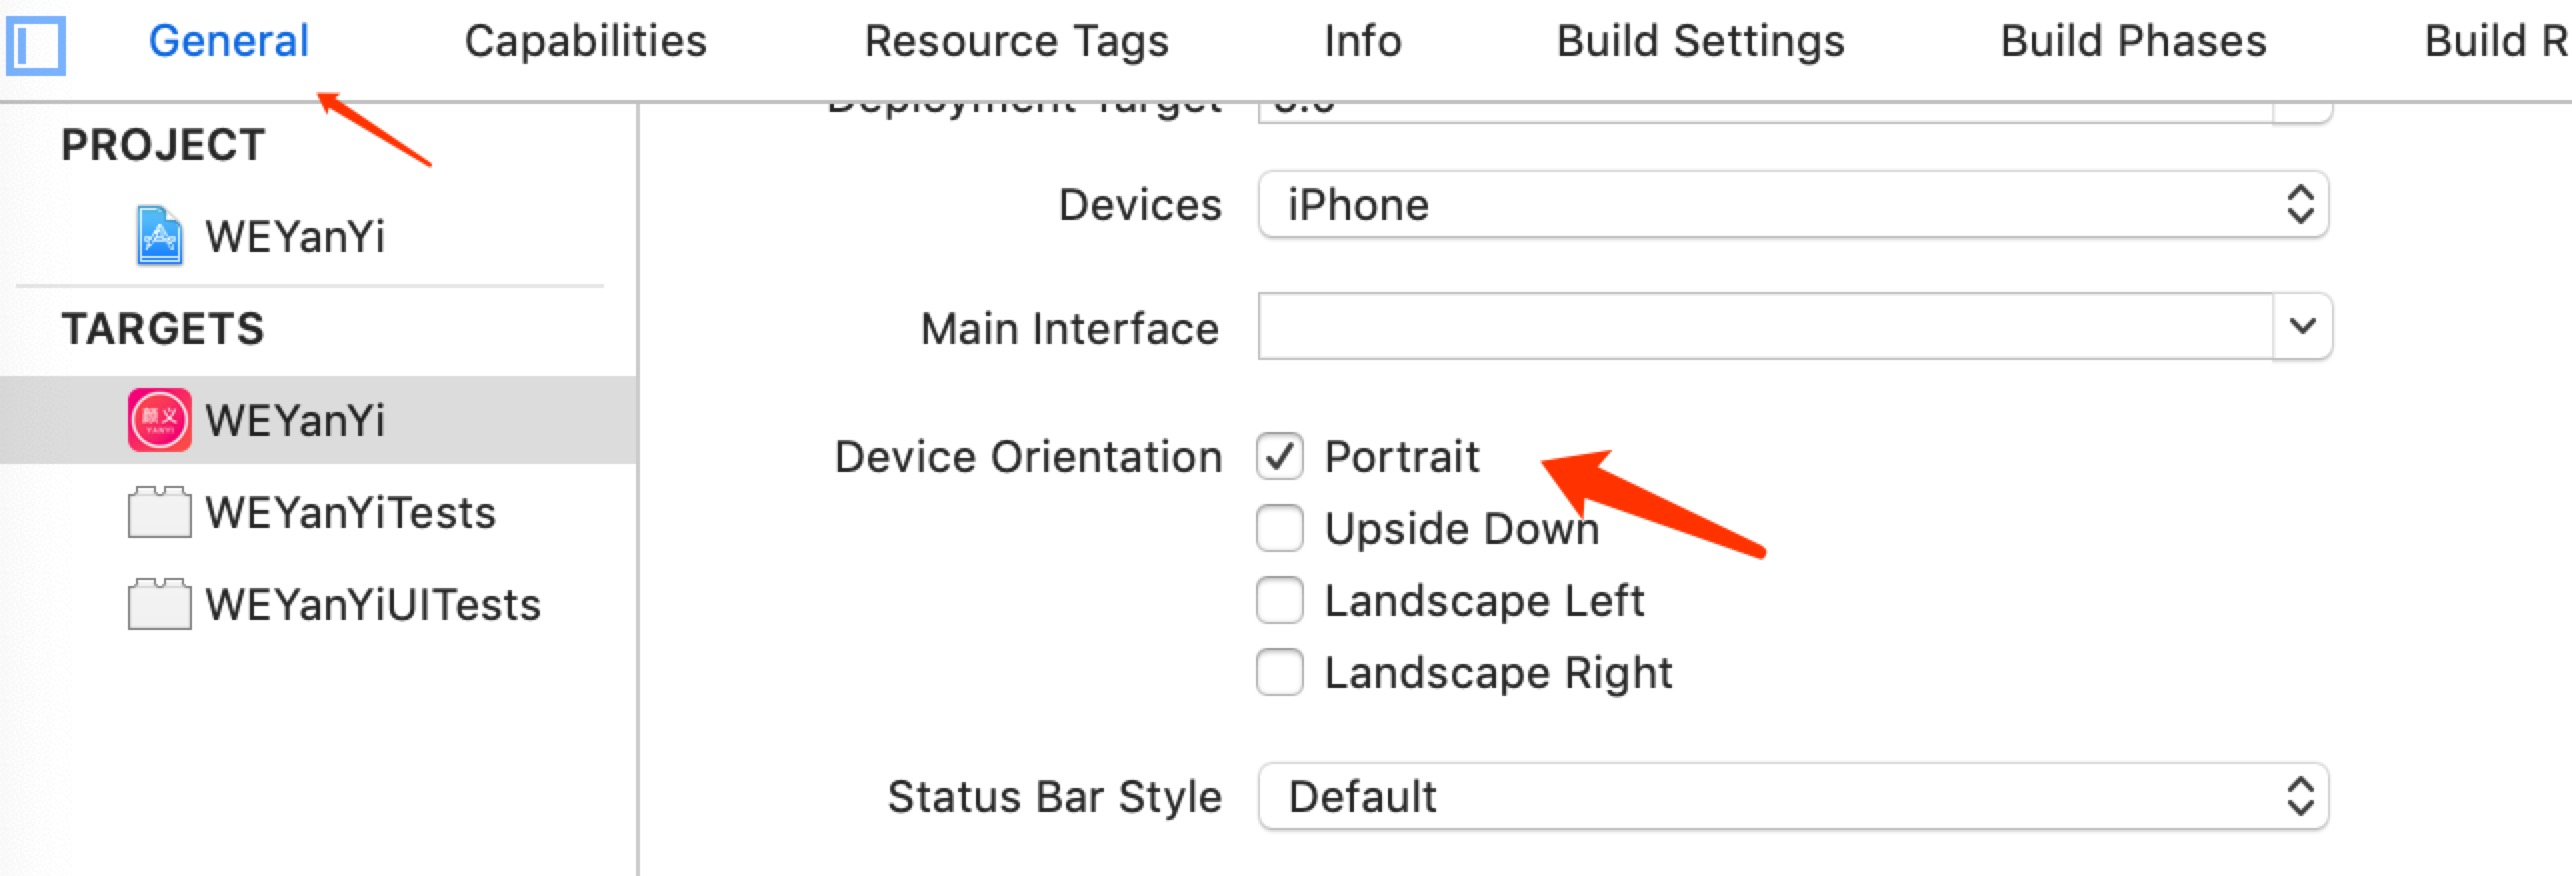The height and width of the screenshot is (876, 2572).
Task: Select WEYanYiTests target in list
Action: point(350,513)
